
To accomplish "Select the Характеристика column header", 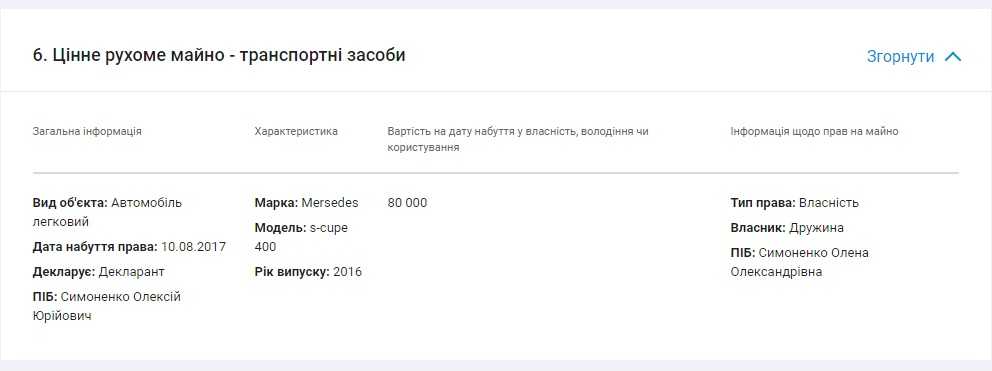I will click(x=296, y=132).
